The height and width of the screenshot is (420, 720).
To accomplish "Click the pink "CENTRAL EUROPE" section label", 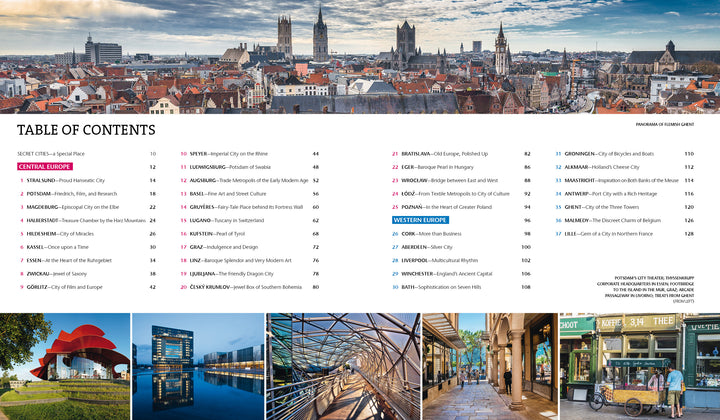I will point(45,167).
